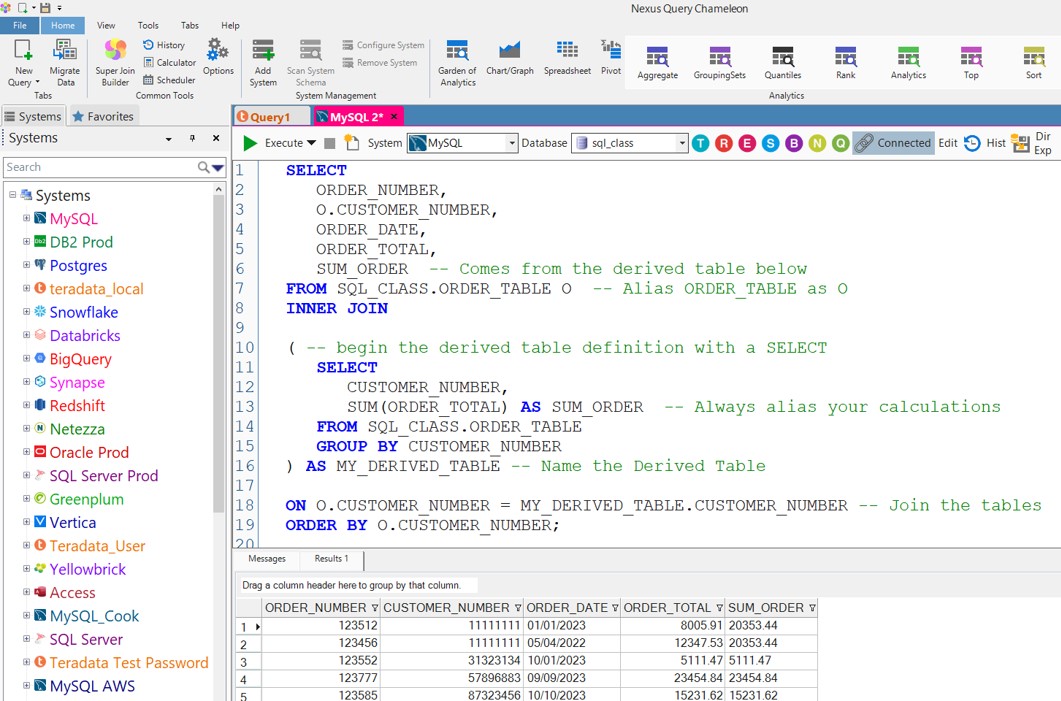
Task: Open the Migrate Data tool
Action: click(x=65, y=51)
